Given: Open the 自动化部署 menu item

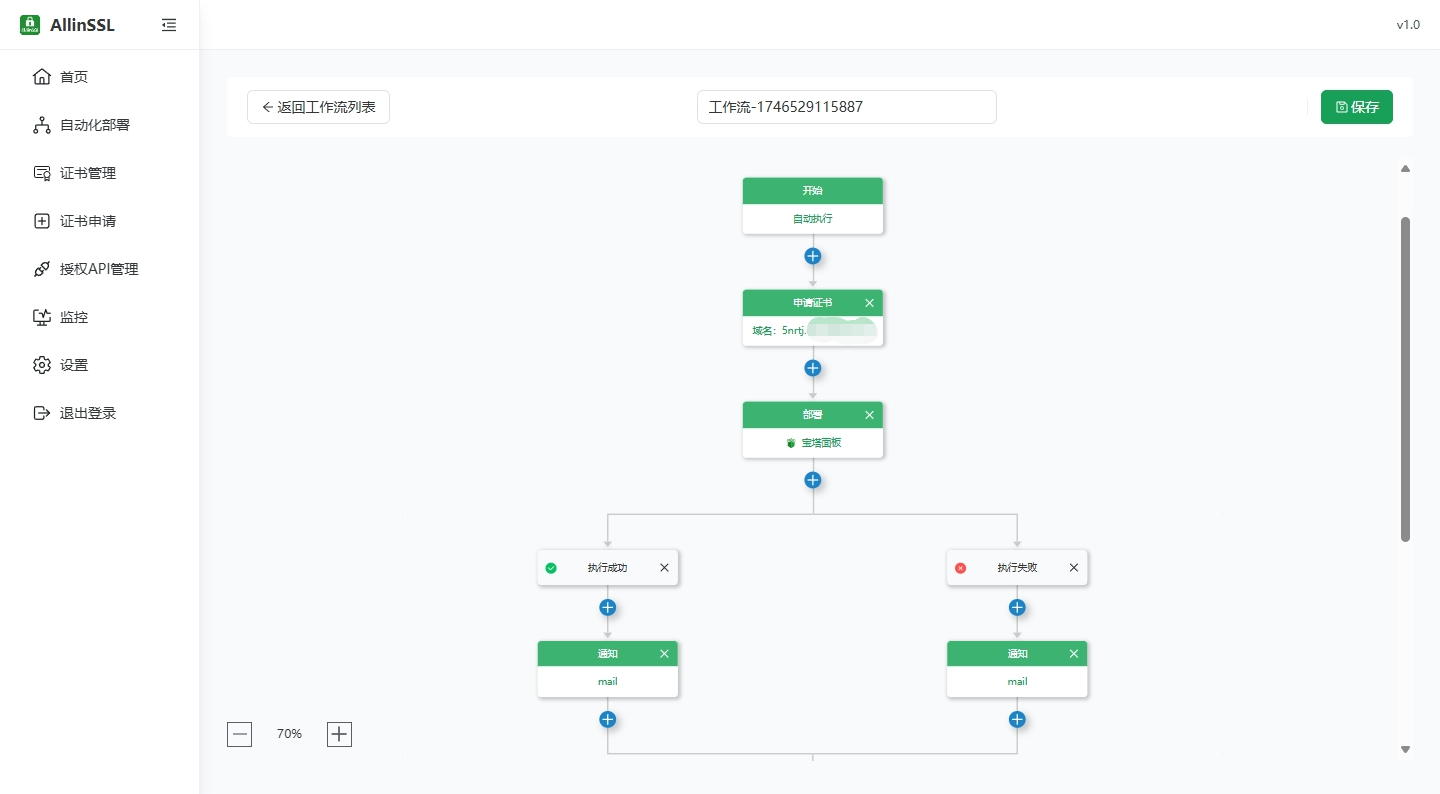Looking at the screenshot, I should point(94,125).
